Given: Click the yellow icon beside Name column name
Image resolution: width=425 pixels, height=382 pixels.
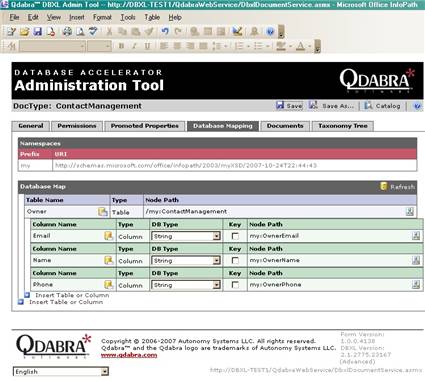Looking at the screenshot, I should tap(108, 260).
